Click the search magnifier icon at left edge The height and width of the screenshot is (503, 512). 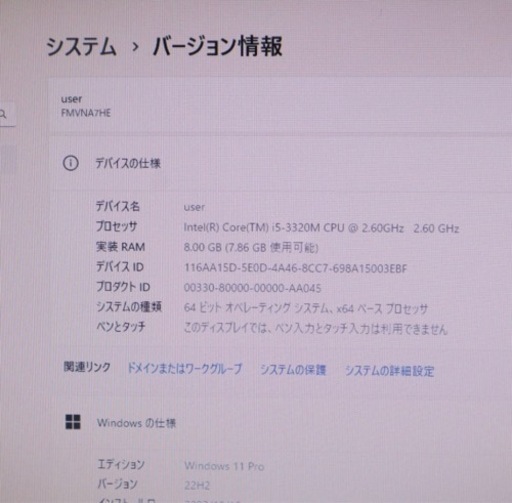(3, 114)
